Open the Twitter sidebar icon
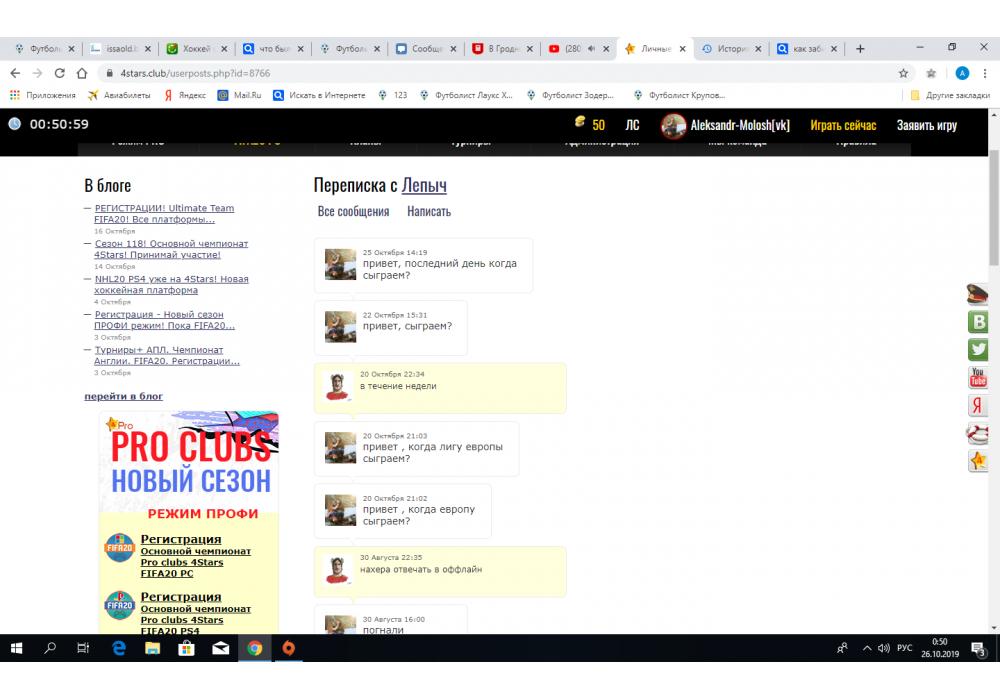 point(978,350)
